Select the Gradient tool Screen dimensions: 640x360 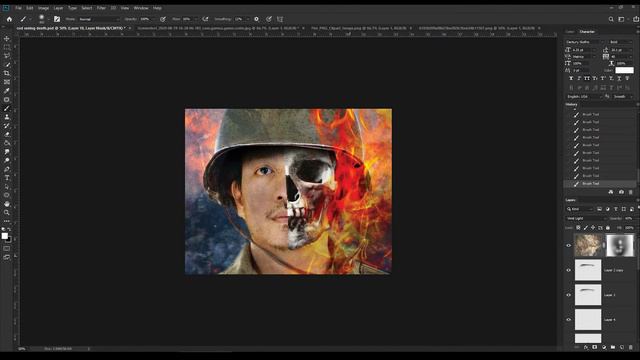7,143
